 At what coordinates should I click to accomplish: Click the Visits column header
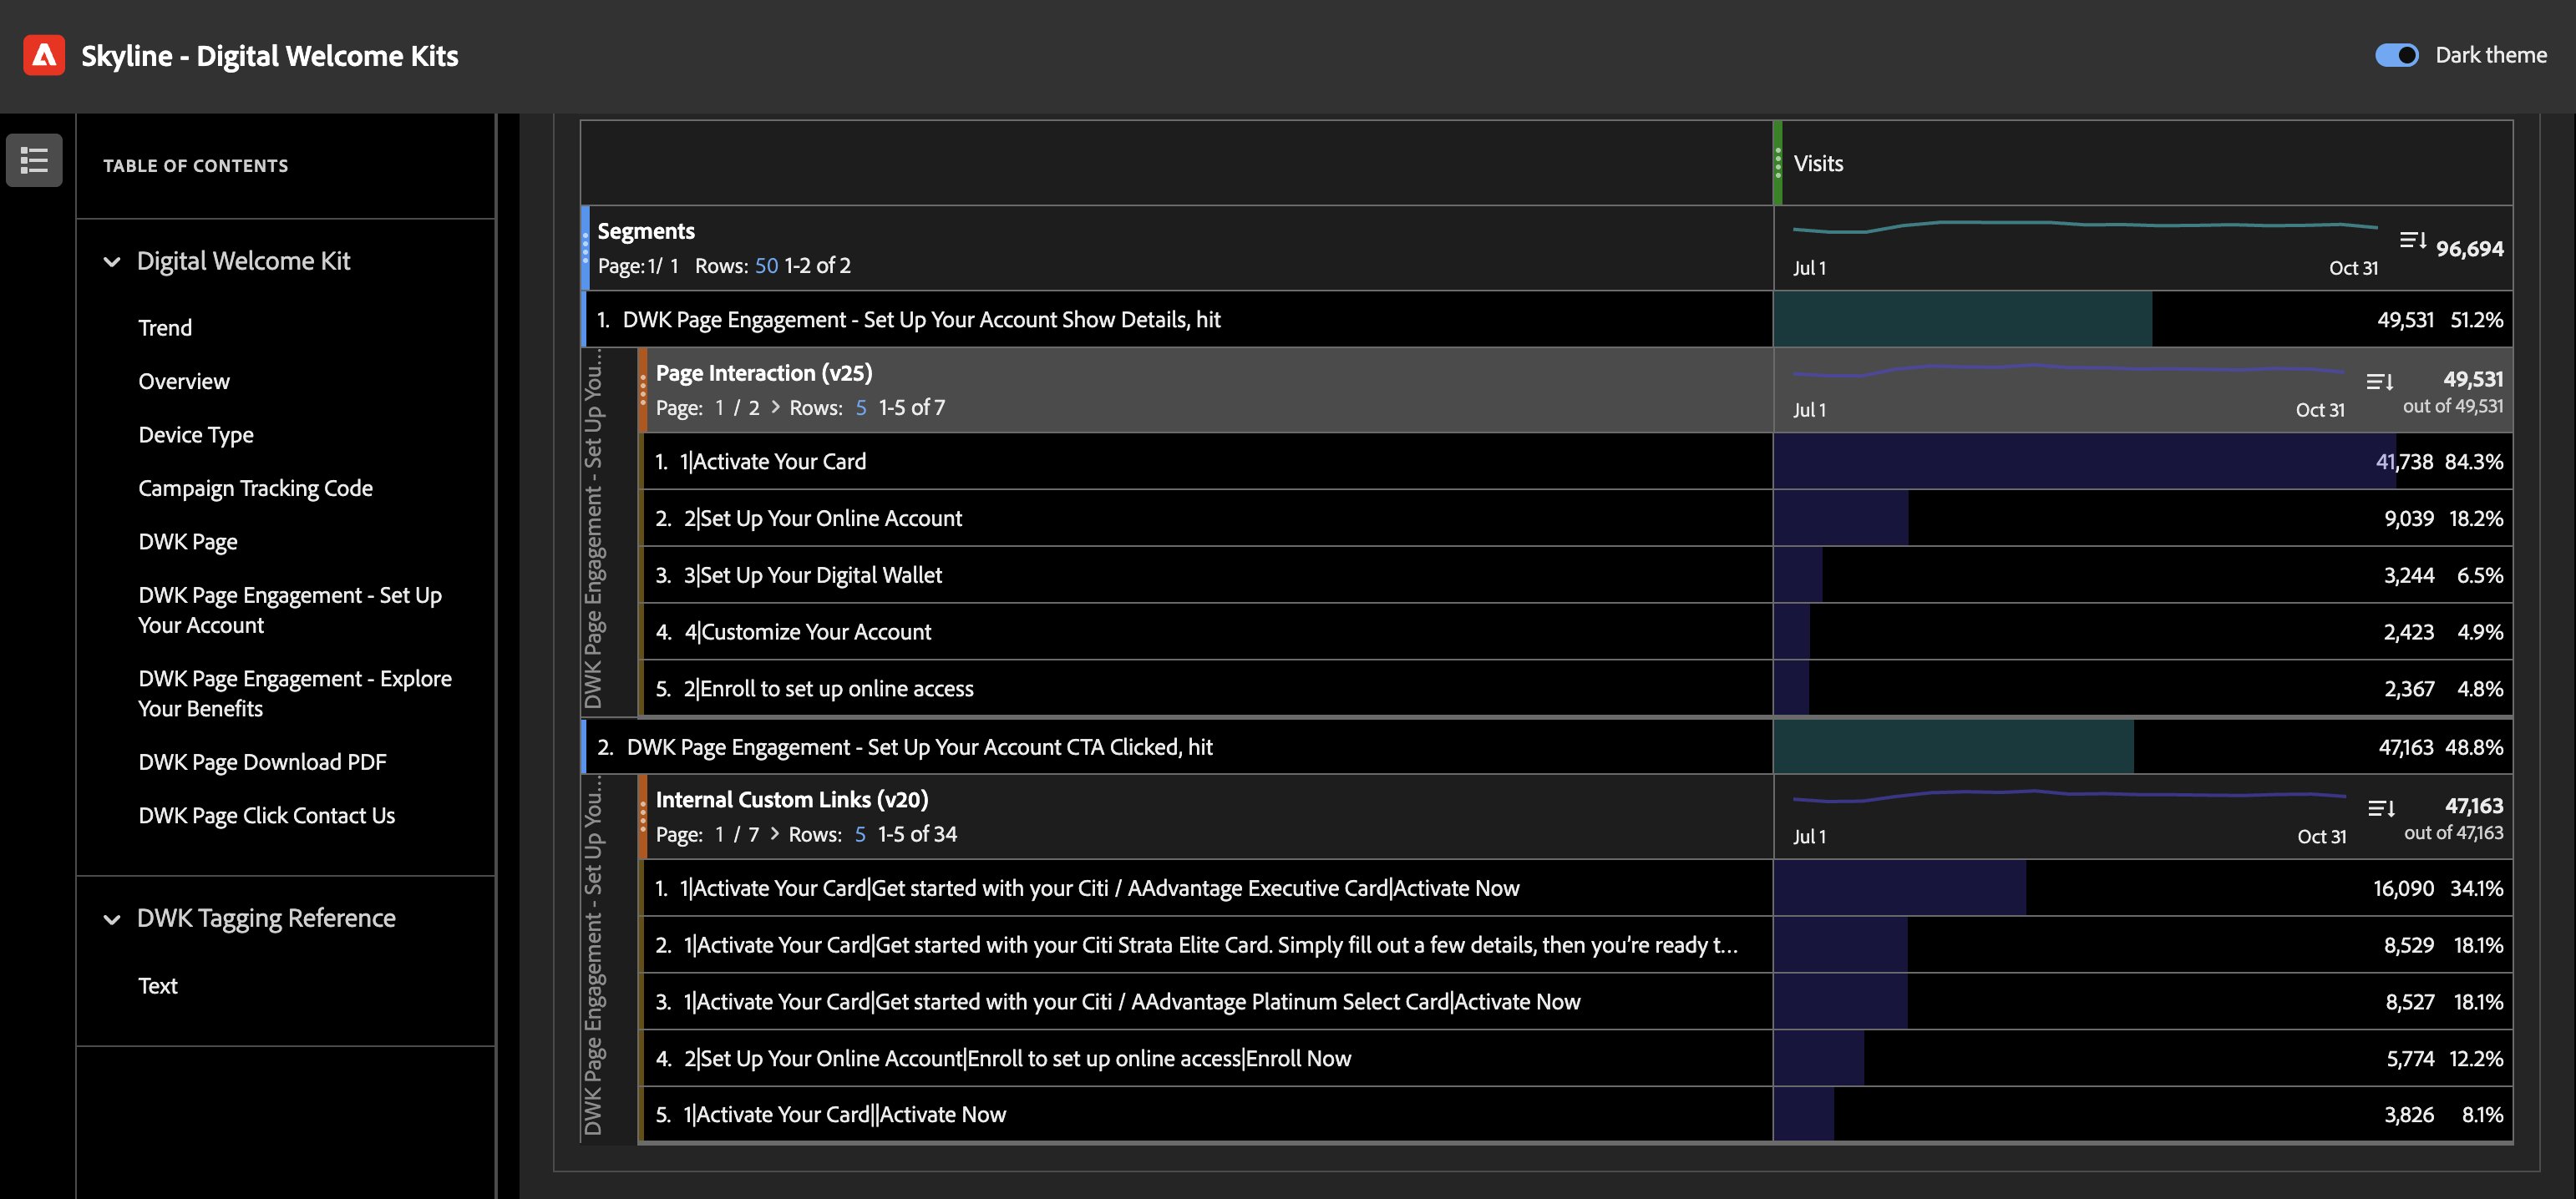pyautogui.click(x=1818, y=163)
